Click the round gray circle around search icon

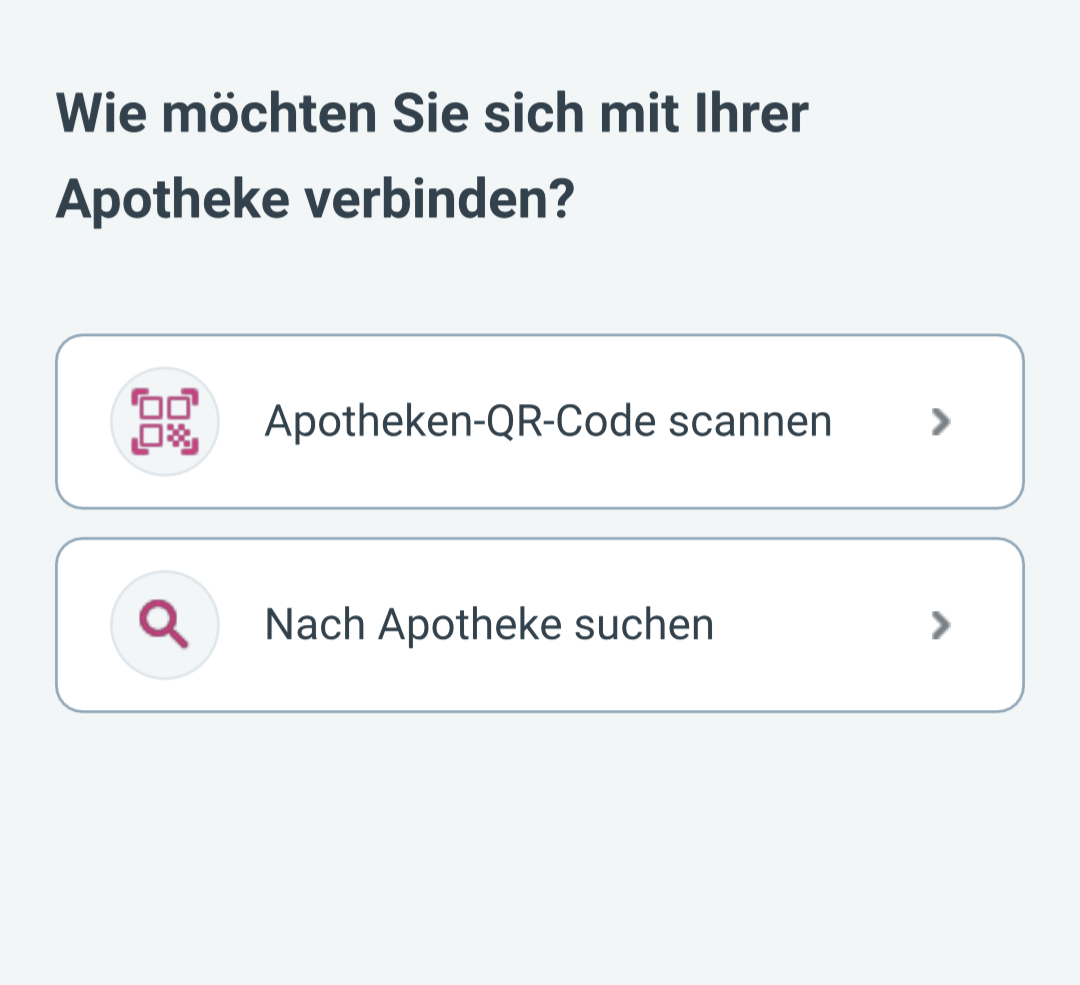[165, 625]
